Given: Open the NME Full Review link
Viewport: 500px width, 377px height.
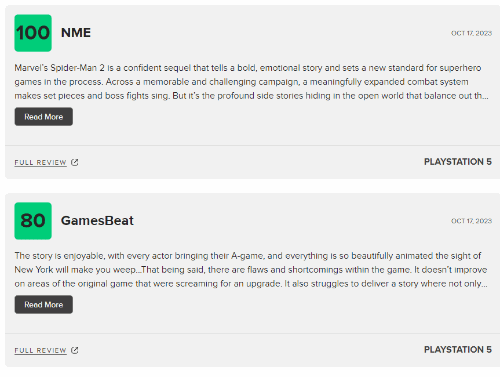Looking at the screenshot, I should coord(40,163).
